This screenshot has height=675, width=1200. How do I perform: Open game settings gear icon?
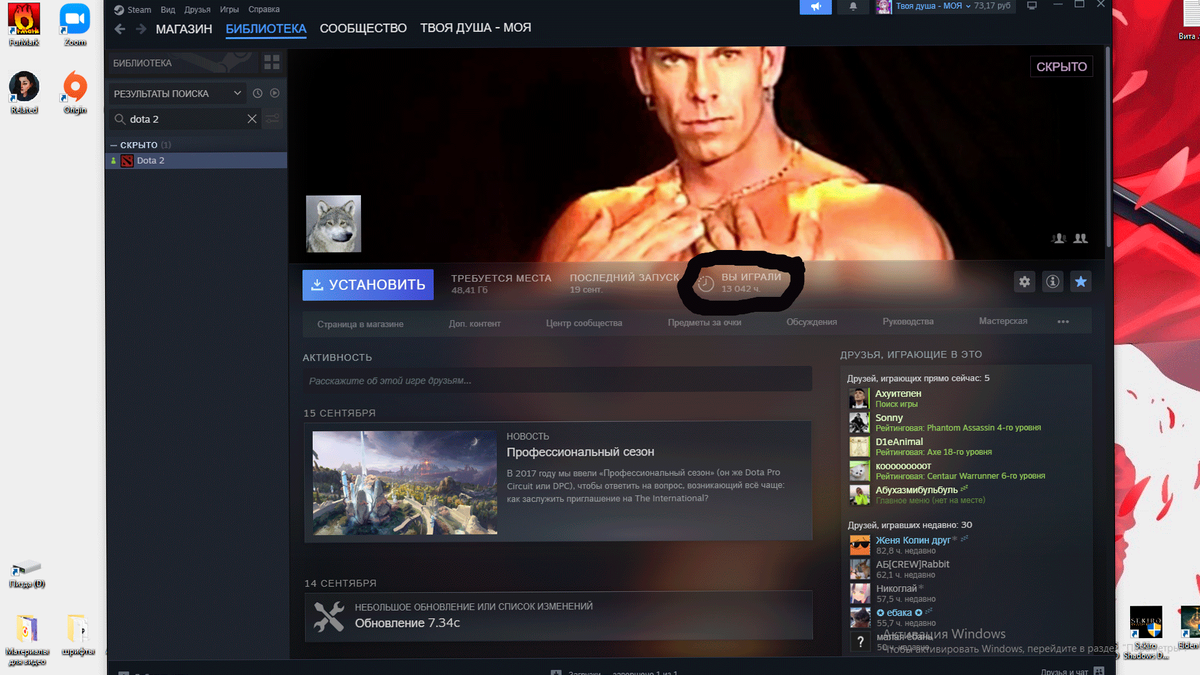(x=1024, y=282)
